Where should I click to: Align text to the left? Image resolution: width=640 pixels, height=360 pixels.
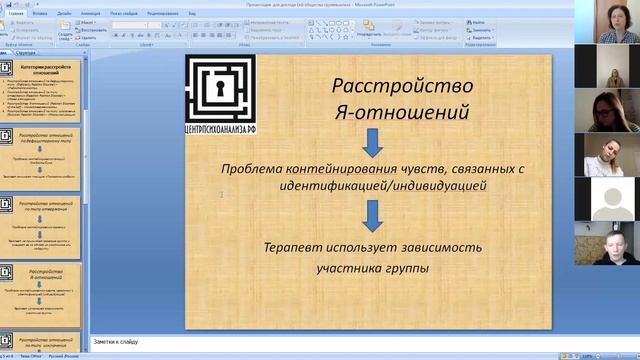point(195,36)
